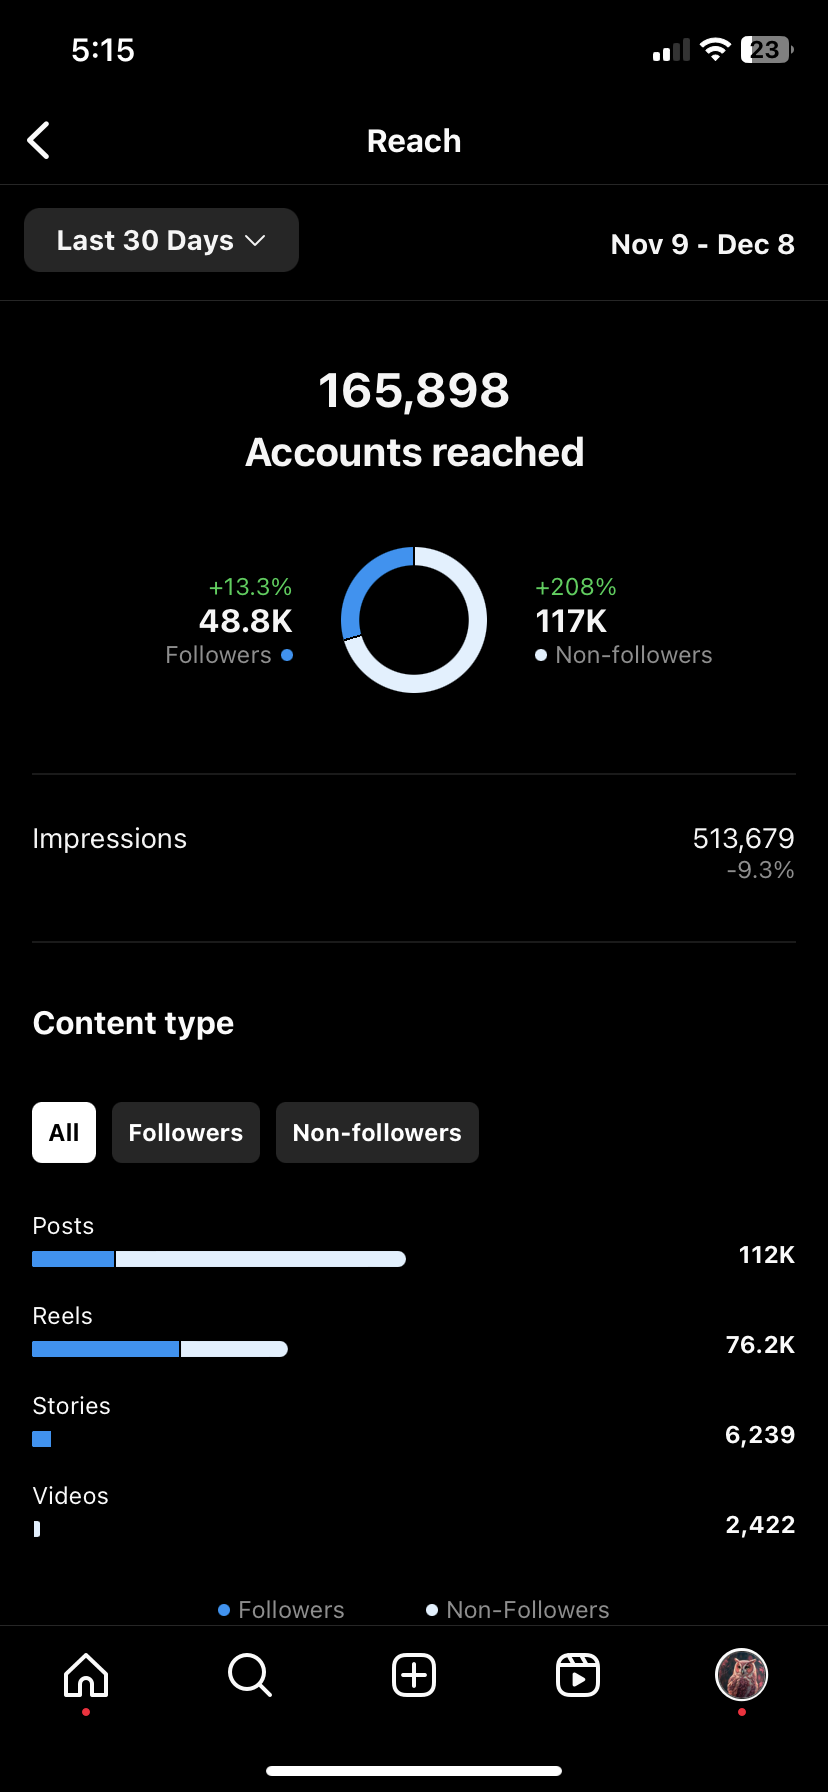828x1792 pixels.
Task: Tap the Nov 9 - Dec 8 date range
Action: [702, 244]
